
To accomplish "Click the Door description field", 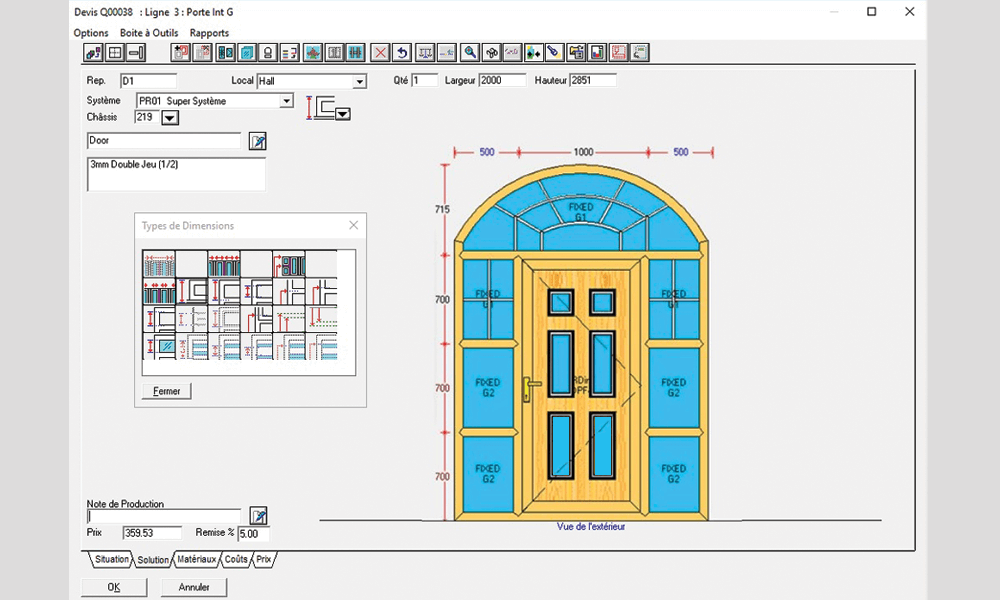I will pyautogui.click(x=164, y=140).
